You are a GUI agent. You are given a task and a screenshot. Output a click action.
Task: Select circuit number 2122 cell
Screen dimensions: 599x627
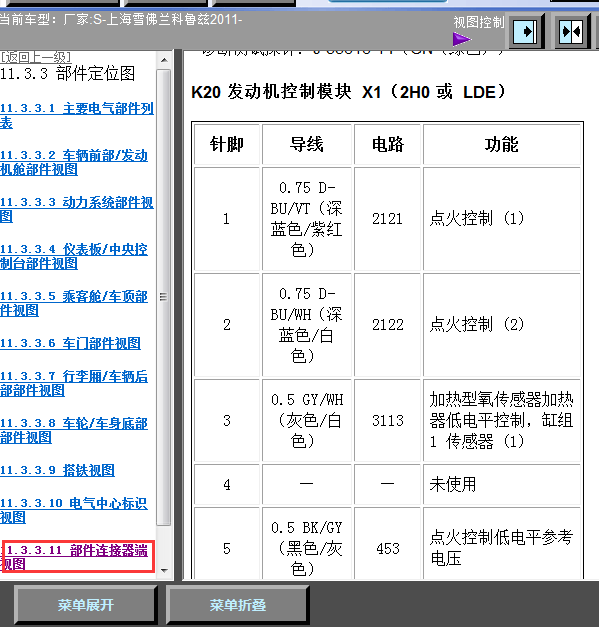(x=387, y=325)
